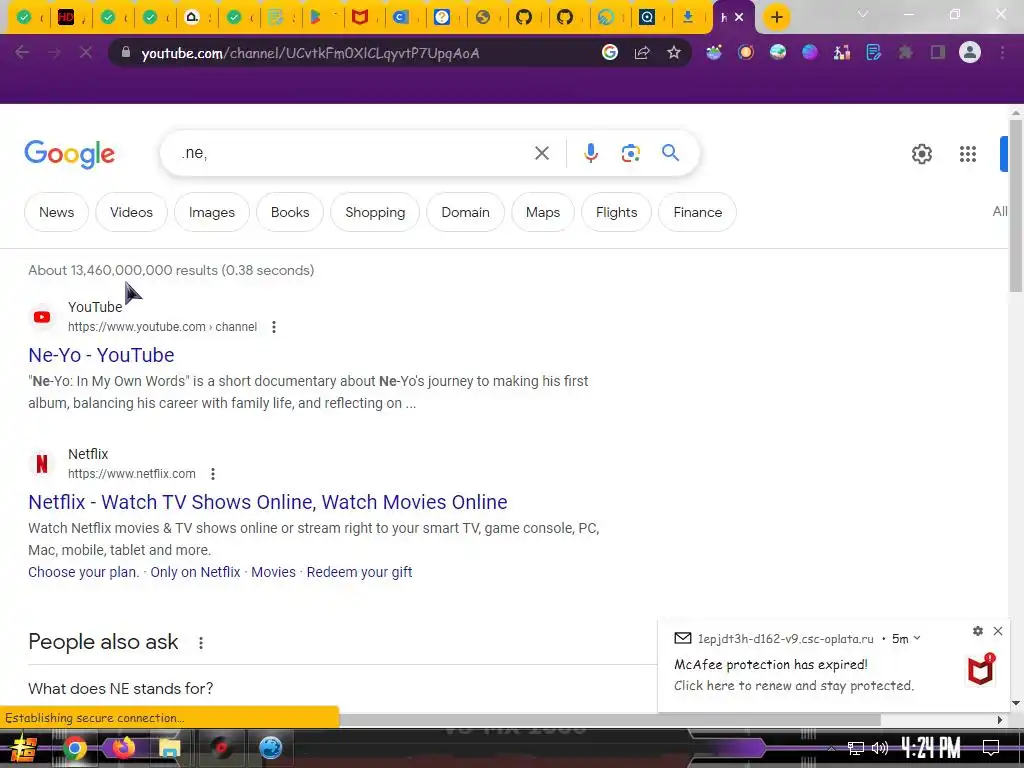Switch to the McAfee tab
Screen dimensions: 1024x768
(x=360, y=17)
